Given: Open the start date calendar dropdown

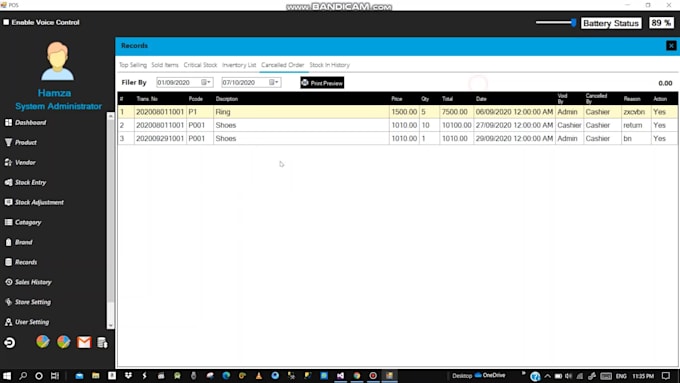Looking at the screenshot, I should [x=206, y=82].
